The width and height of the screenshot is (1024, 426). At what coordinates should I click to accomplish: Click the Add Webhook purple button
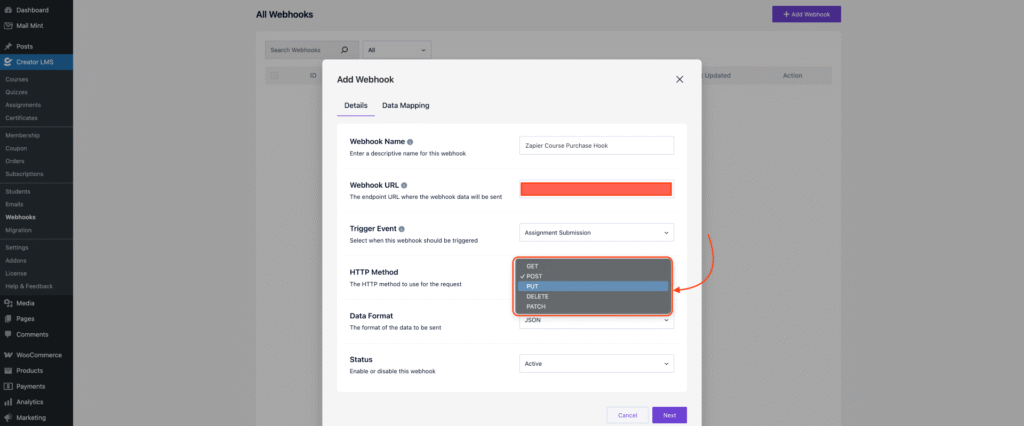point(806,14)
